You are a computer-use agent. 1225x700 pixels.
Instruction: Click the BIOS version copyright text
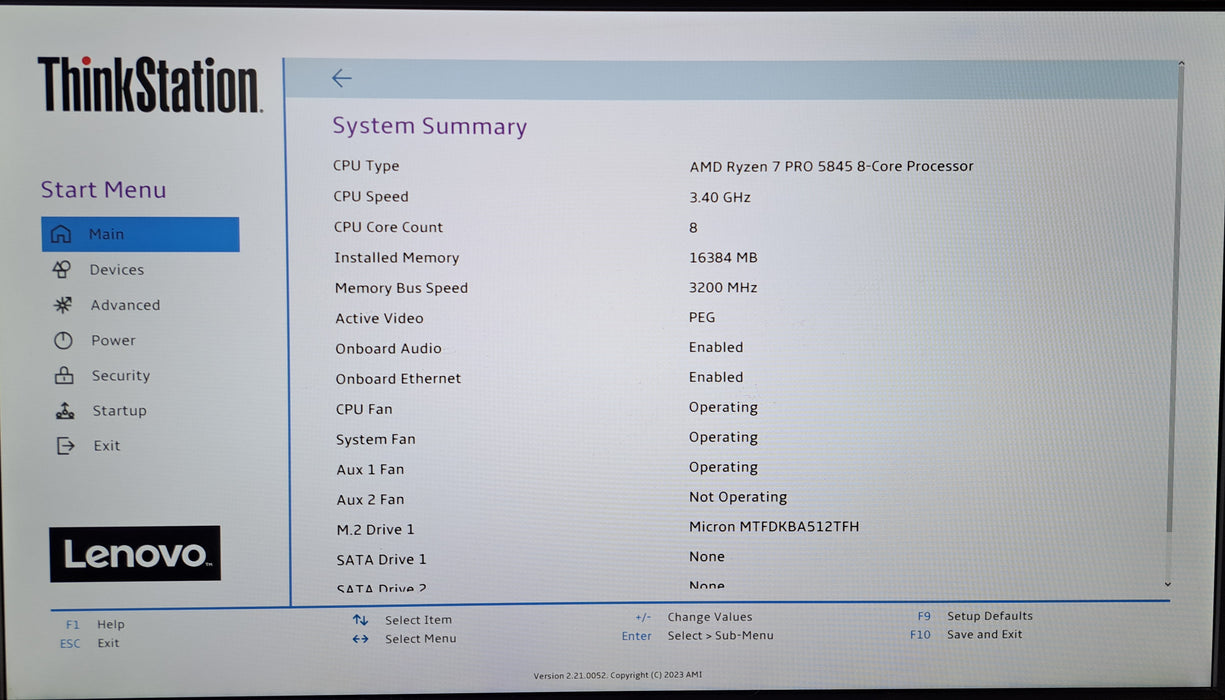[618, 675]
